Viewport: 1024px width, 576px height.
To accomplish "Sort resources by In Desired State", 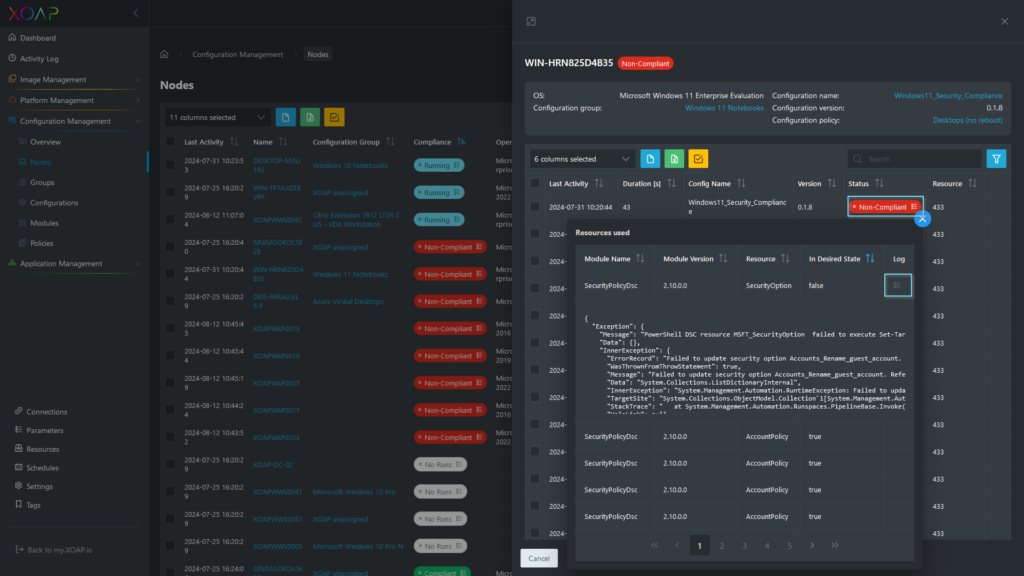I will tap(870, 259).
